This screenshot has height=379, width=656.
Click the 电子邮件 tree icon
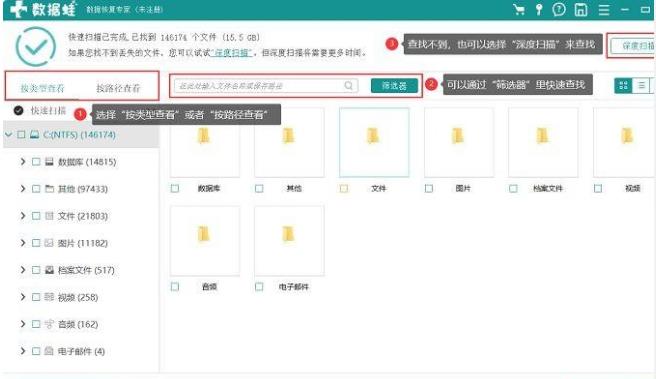[49, 351]
